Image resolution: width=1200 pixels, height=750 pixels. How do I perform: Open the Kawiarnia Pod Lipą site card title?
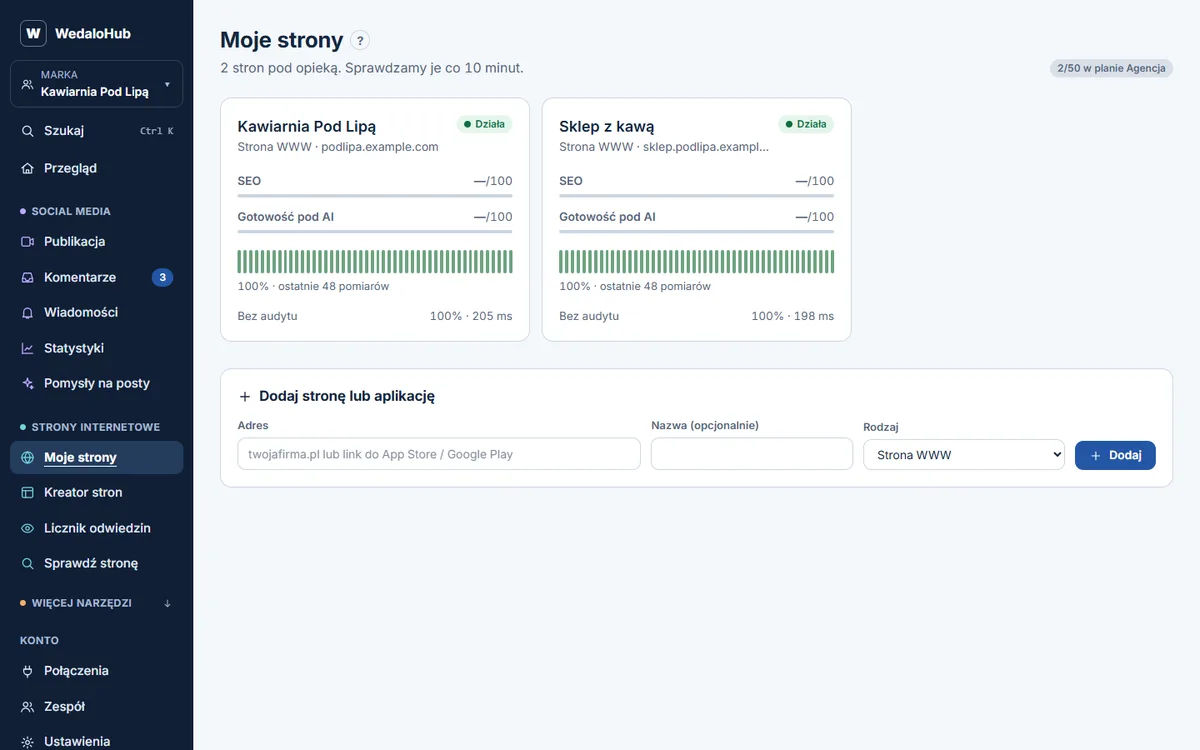[x=307, y=127]
